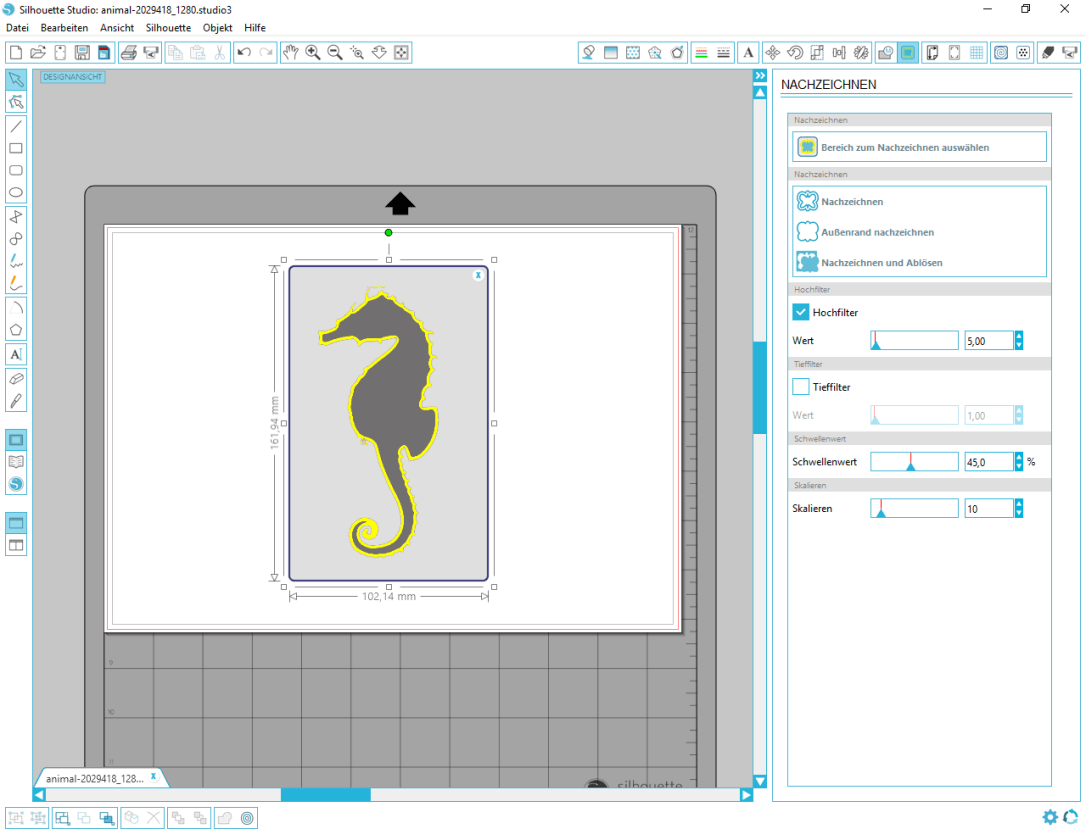The height and width of the screenshot is (829, 1086).
Task: Enable the Tieffilter checkbox
Action: 800,387
